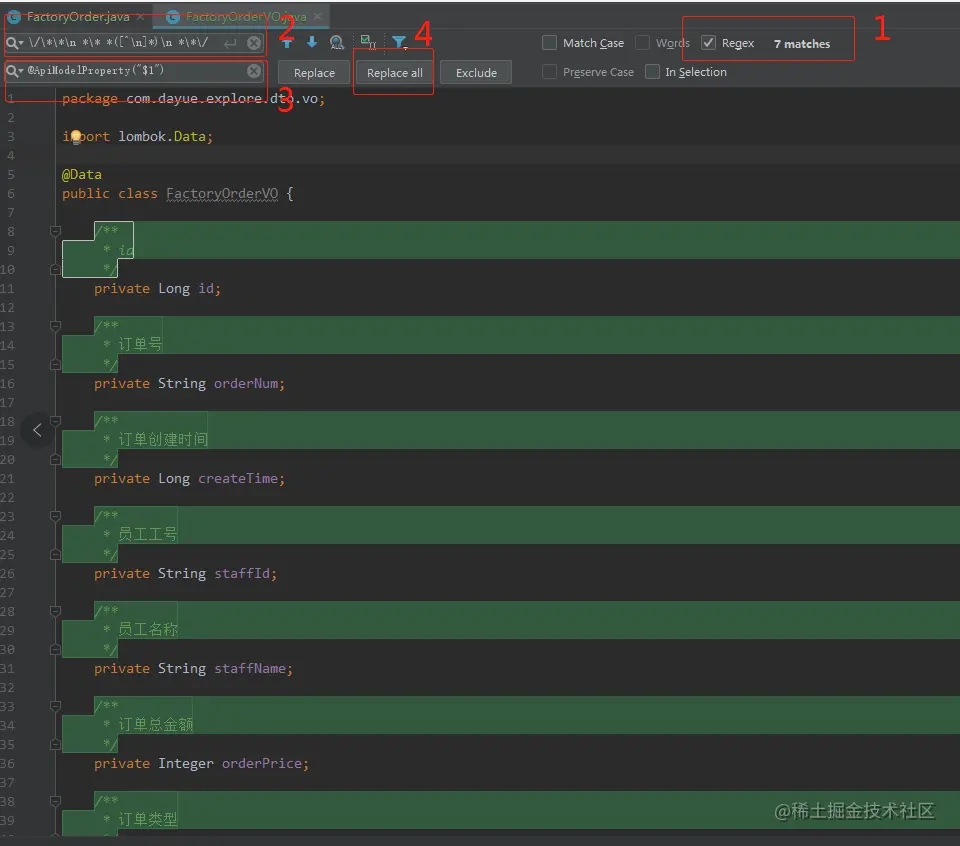Click fold end marker at line 15

pyautogui.click(x=55, y=364)
